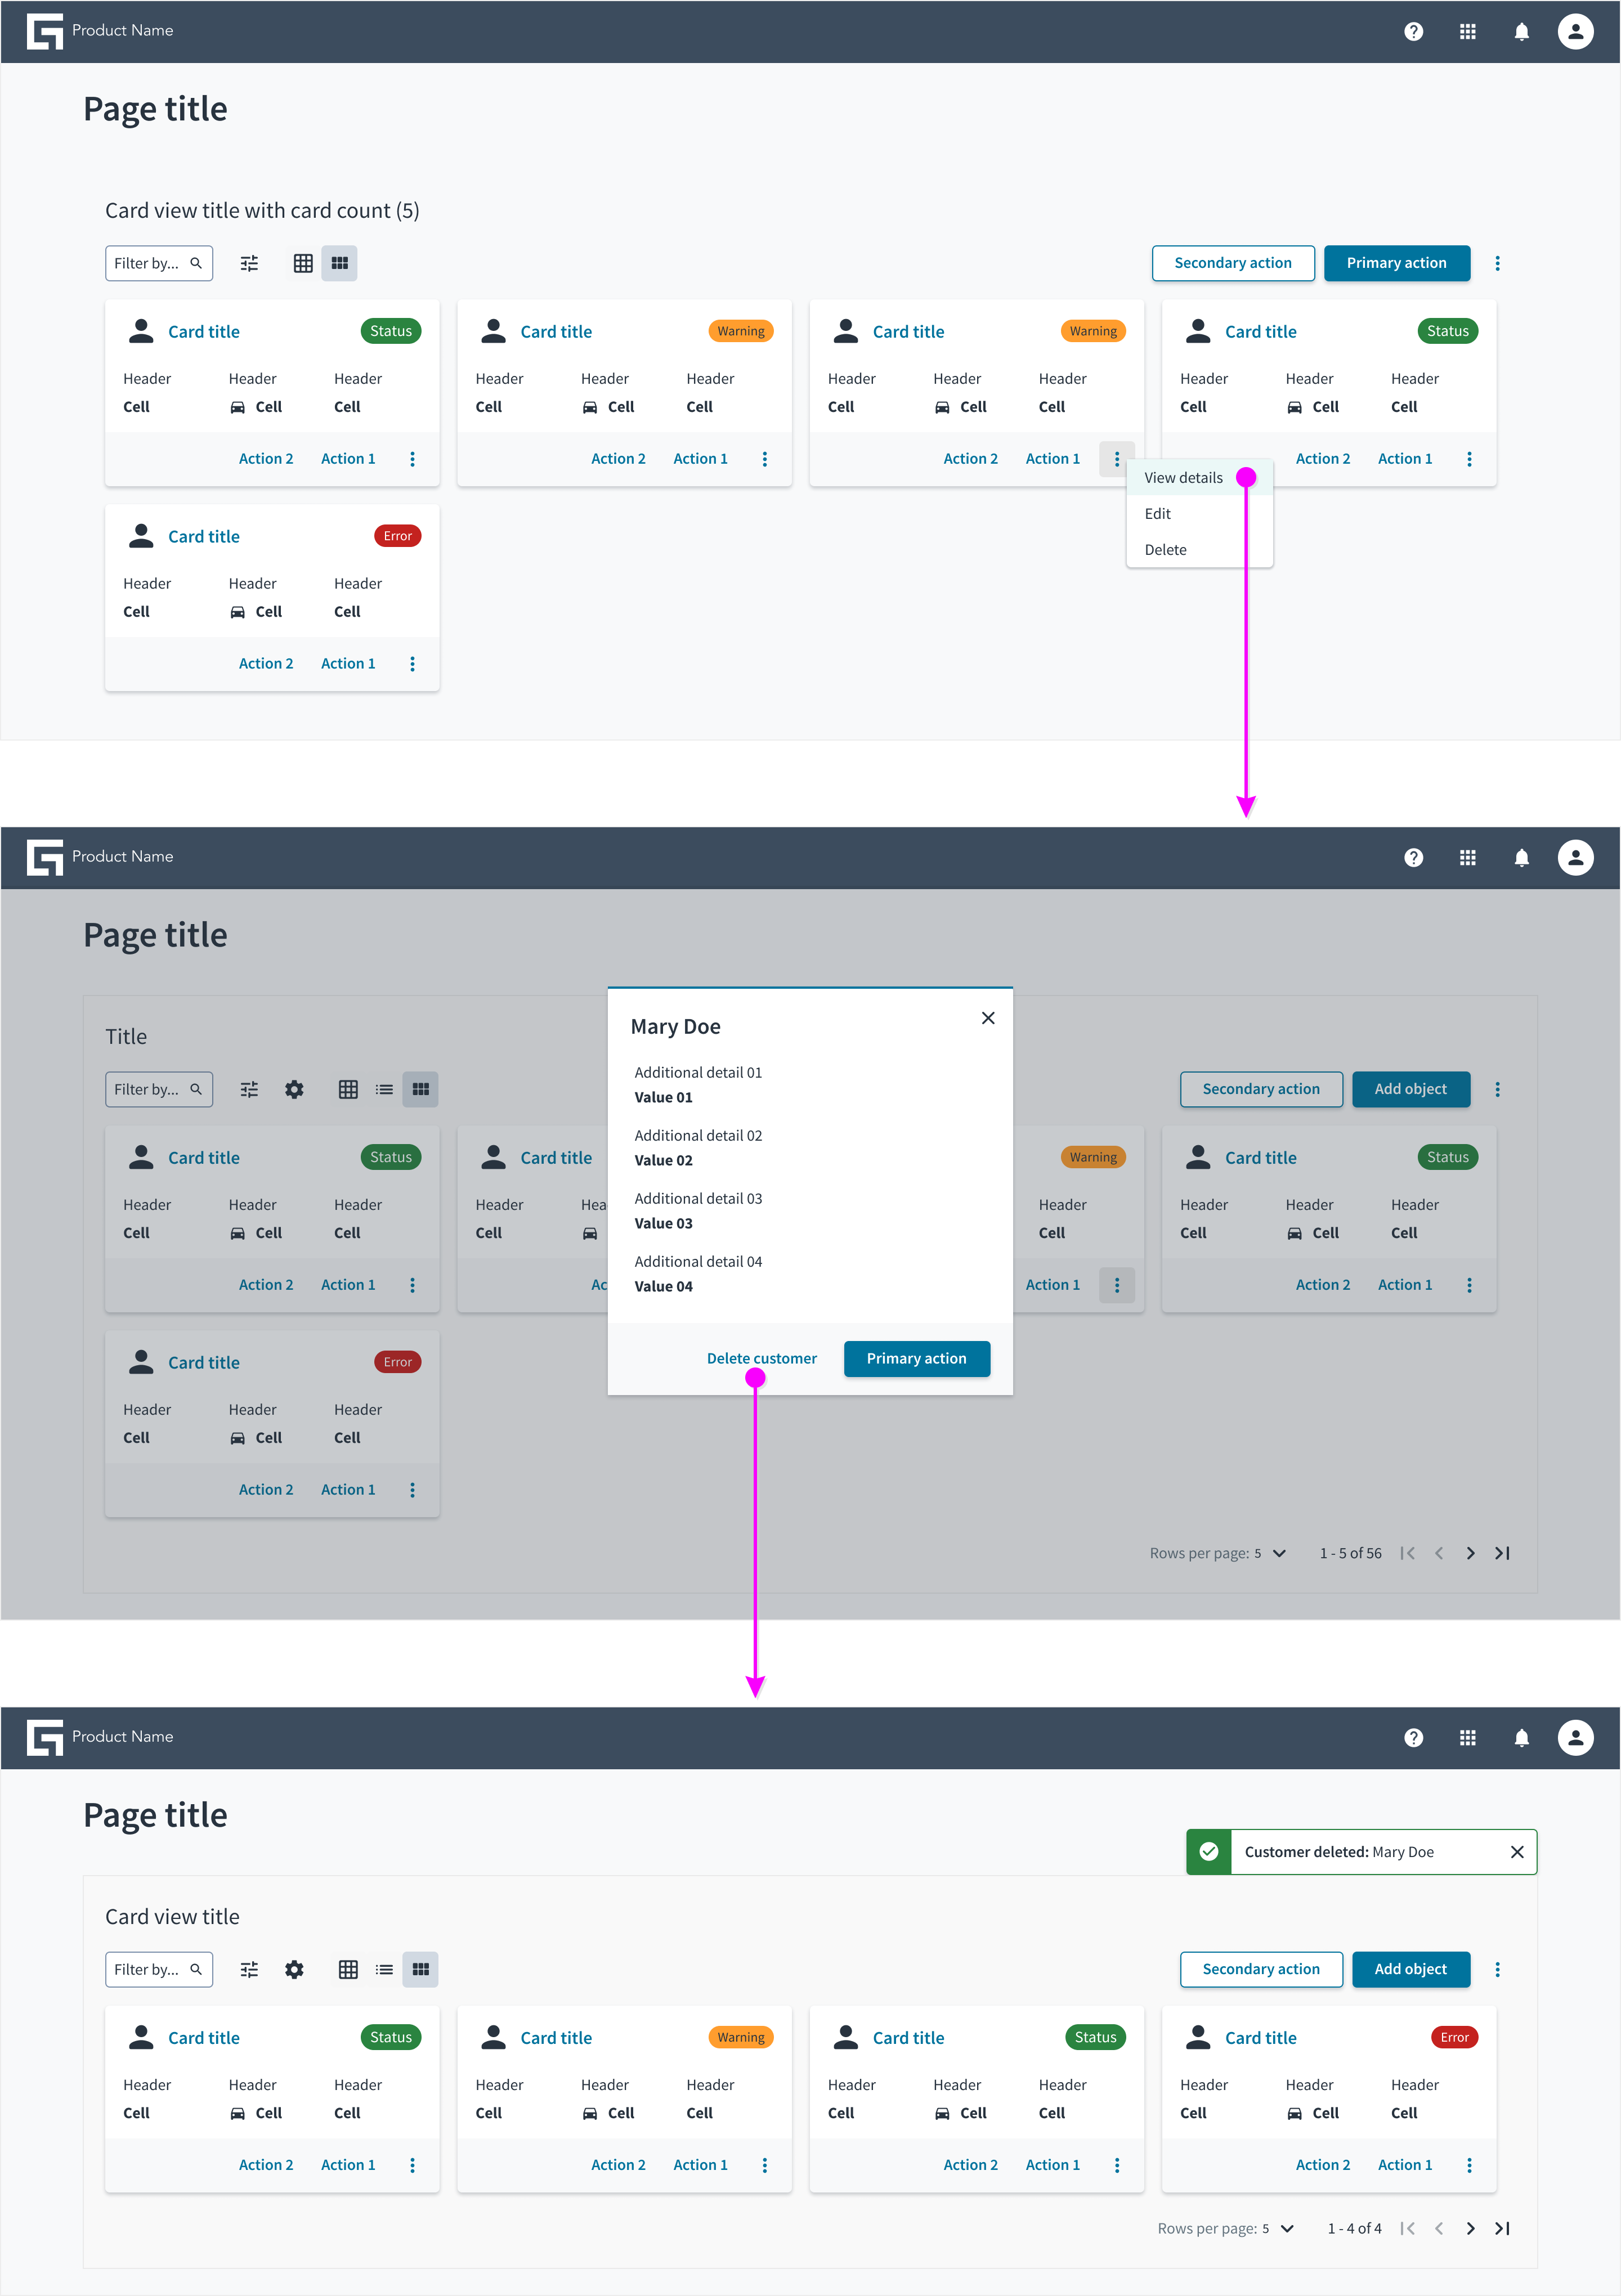Select card view in the card count (5) toolbar

(x=339, y=263)
